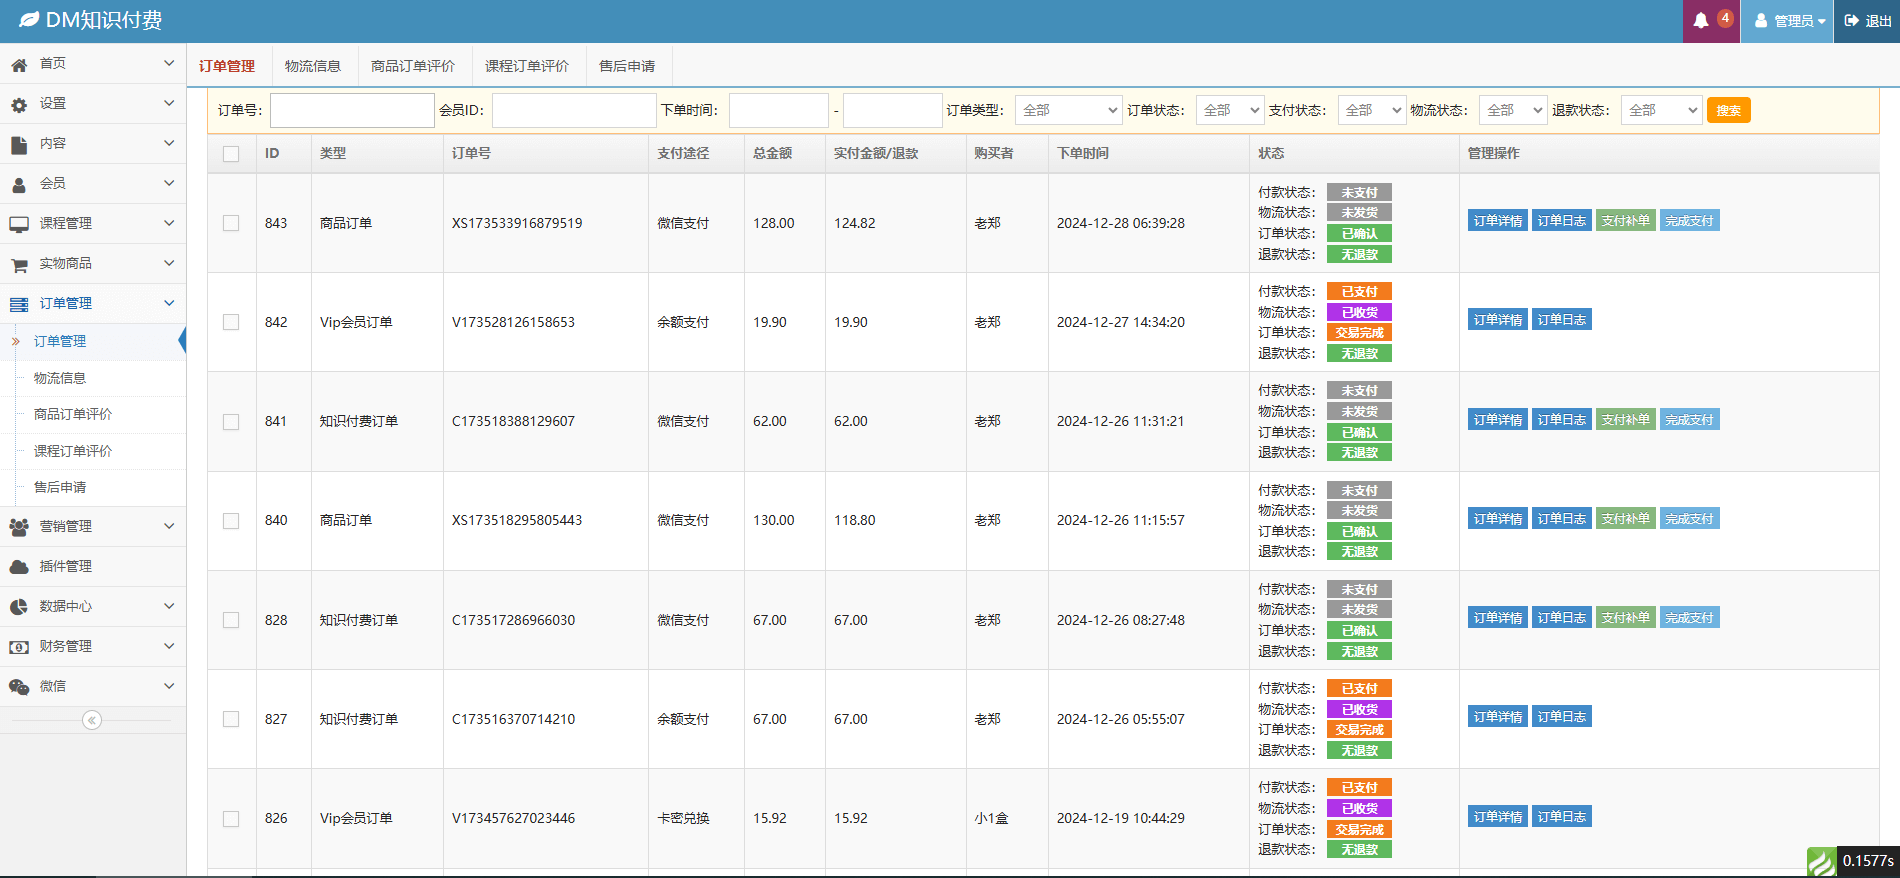The height and width of the screenshot is (878, 1900).
Task: Click the 订单号 input field
Action: [352, 110]
